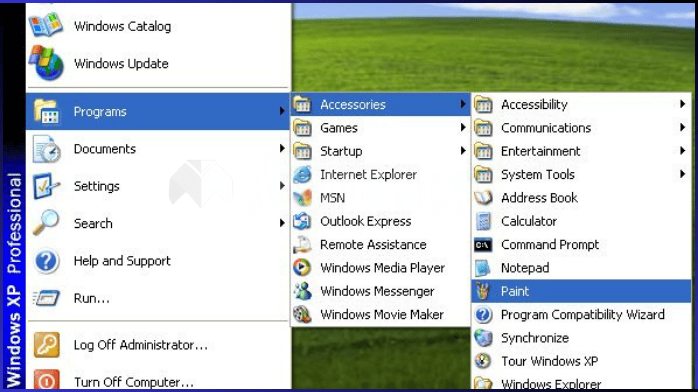The image size is (698, 392).
Task: Click the Games folder icon
Action: pyautogui.click(x=302, y=128)
